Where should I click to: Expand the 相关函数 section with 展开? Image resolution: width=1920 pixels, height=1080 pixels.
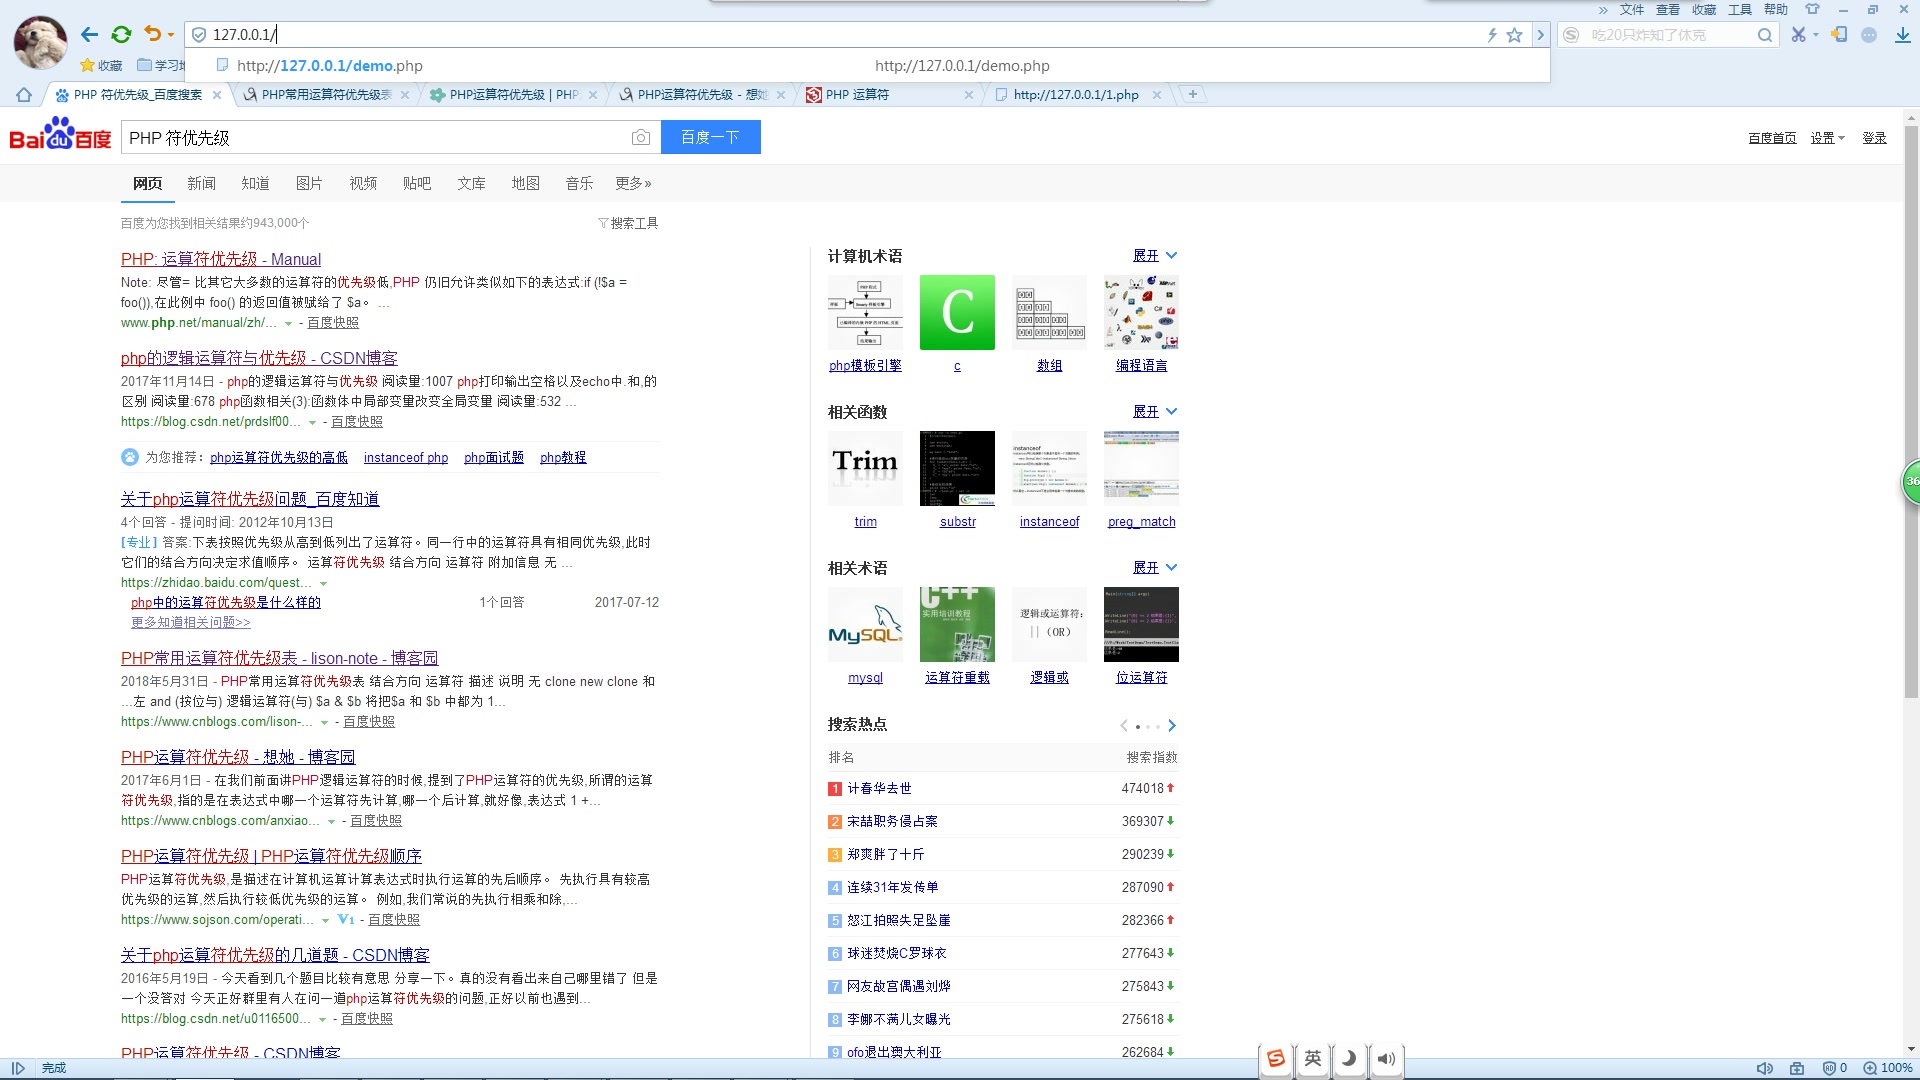point(1155,412)
